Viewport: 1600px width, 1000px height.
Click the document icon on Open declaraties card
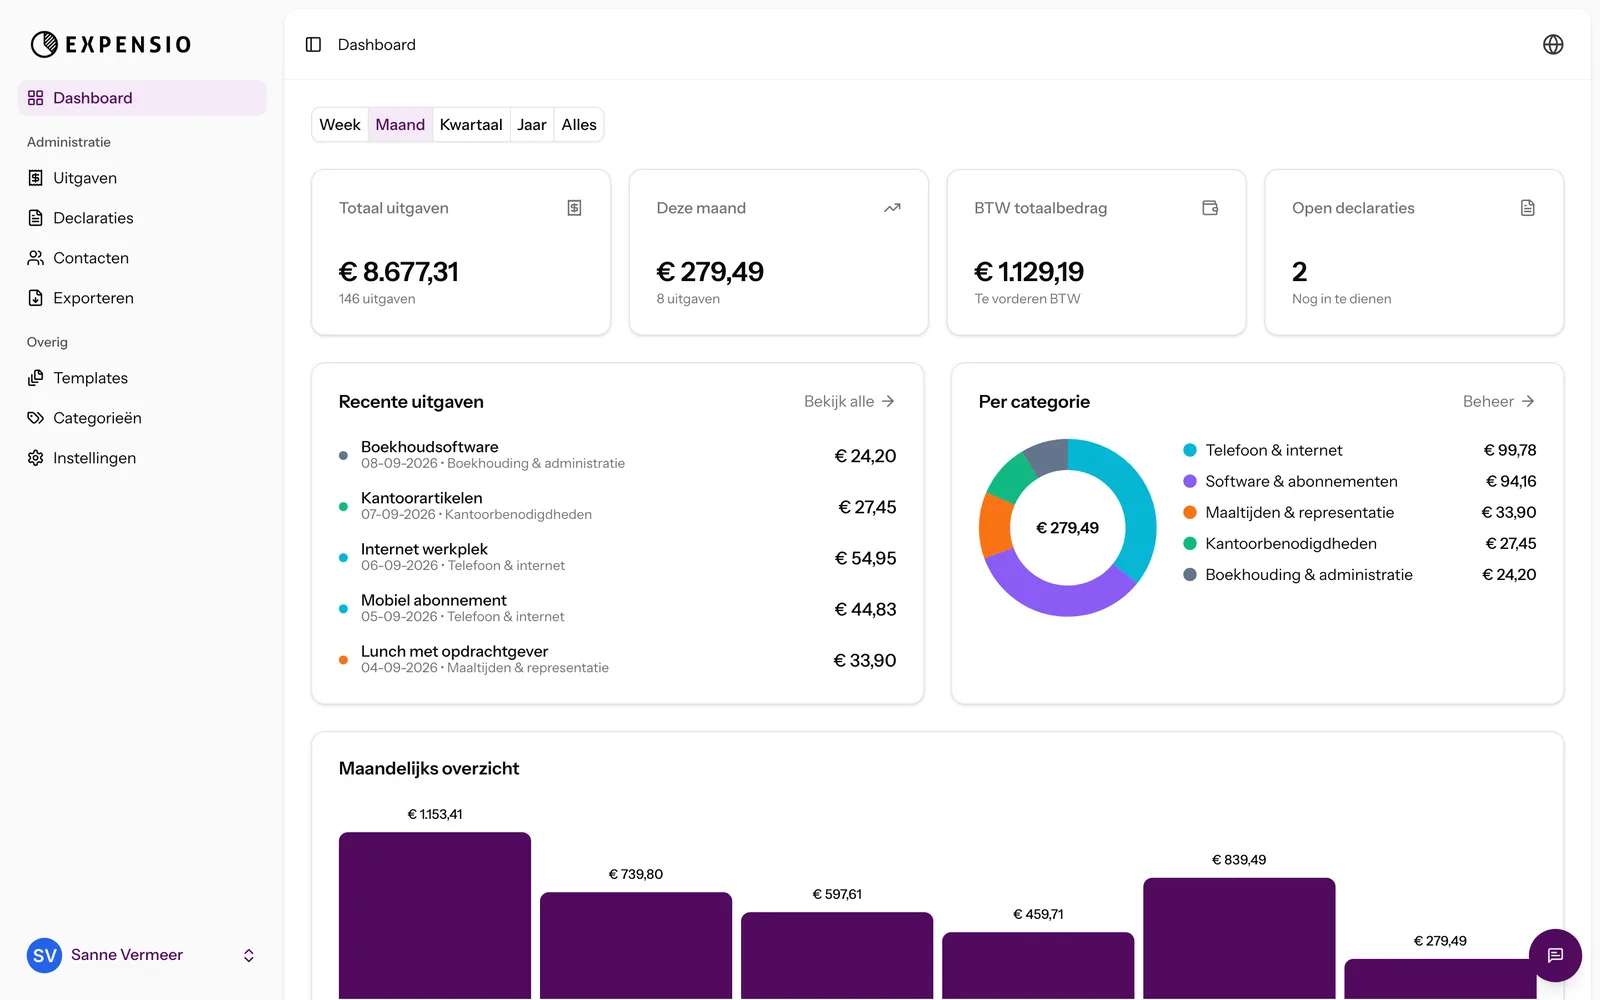click(x=1528, y=208)
